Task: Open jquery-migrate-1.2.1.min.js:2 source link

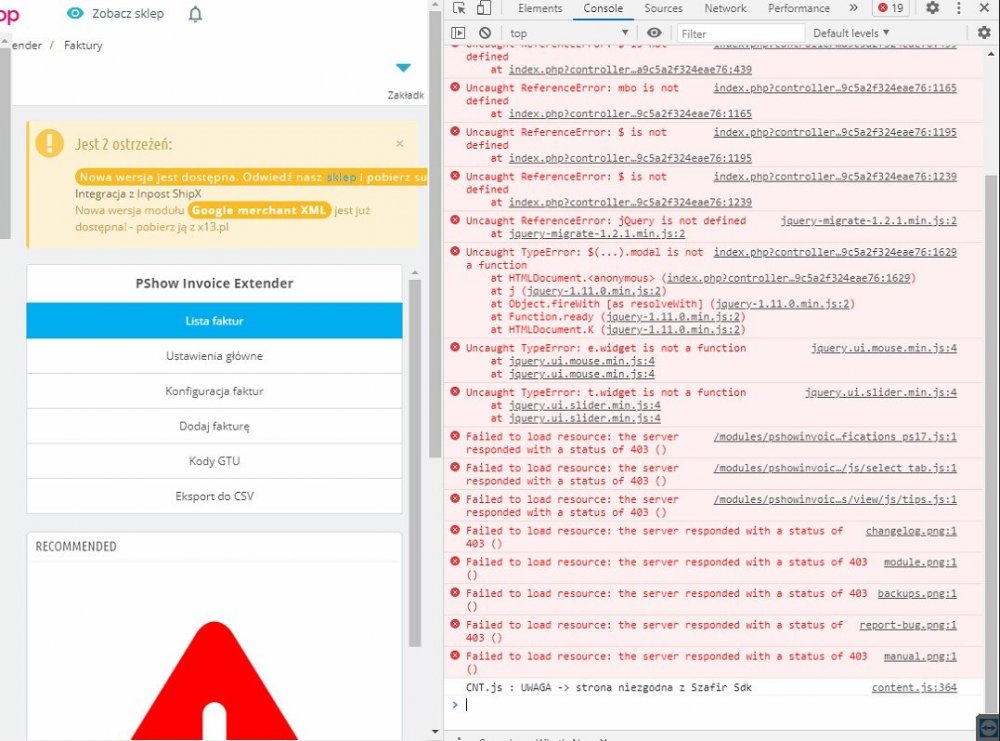Action: click(869, 221)
